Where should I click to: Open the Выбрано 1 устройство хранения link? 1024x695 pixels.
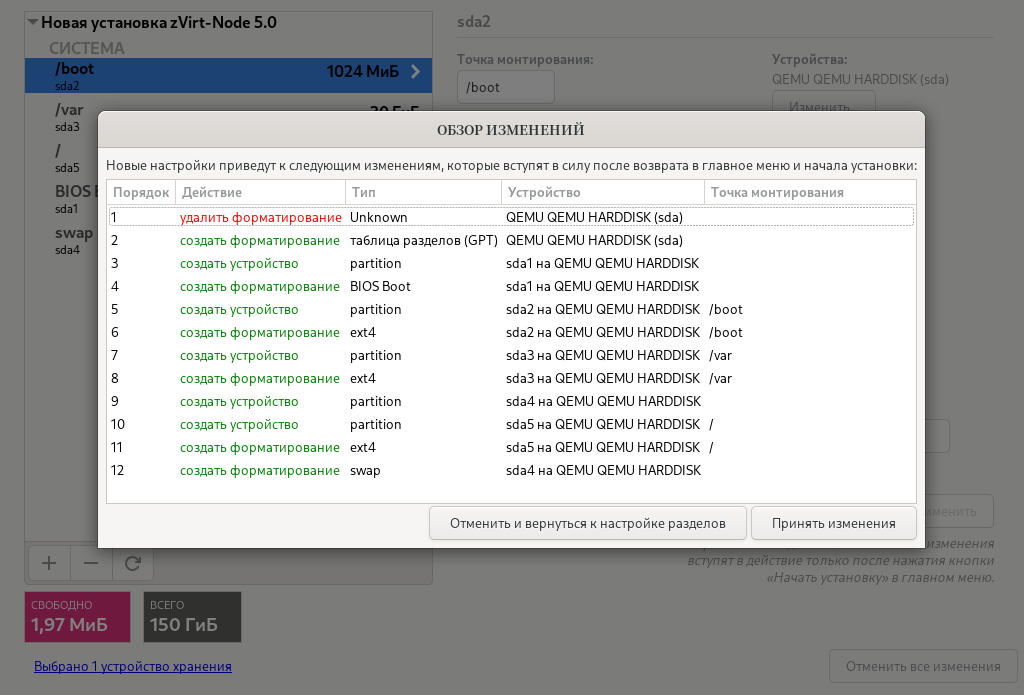click(133, 666)
